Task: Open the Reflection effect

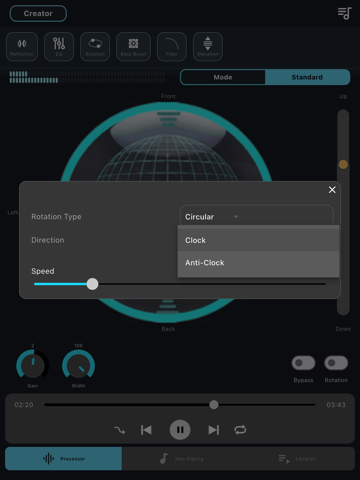Action: click(x=22, y=47)
